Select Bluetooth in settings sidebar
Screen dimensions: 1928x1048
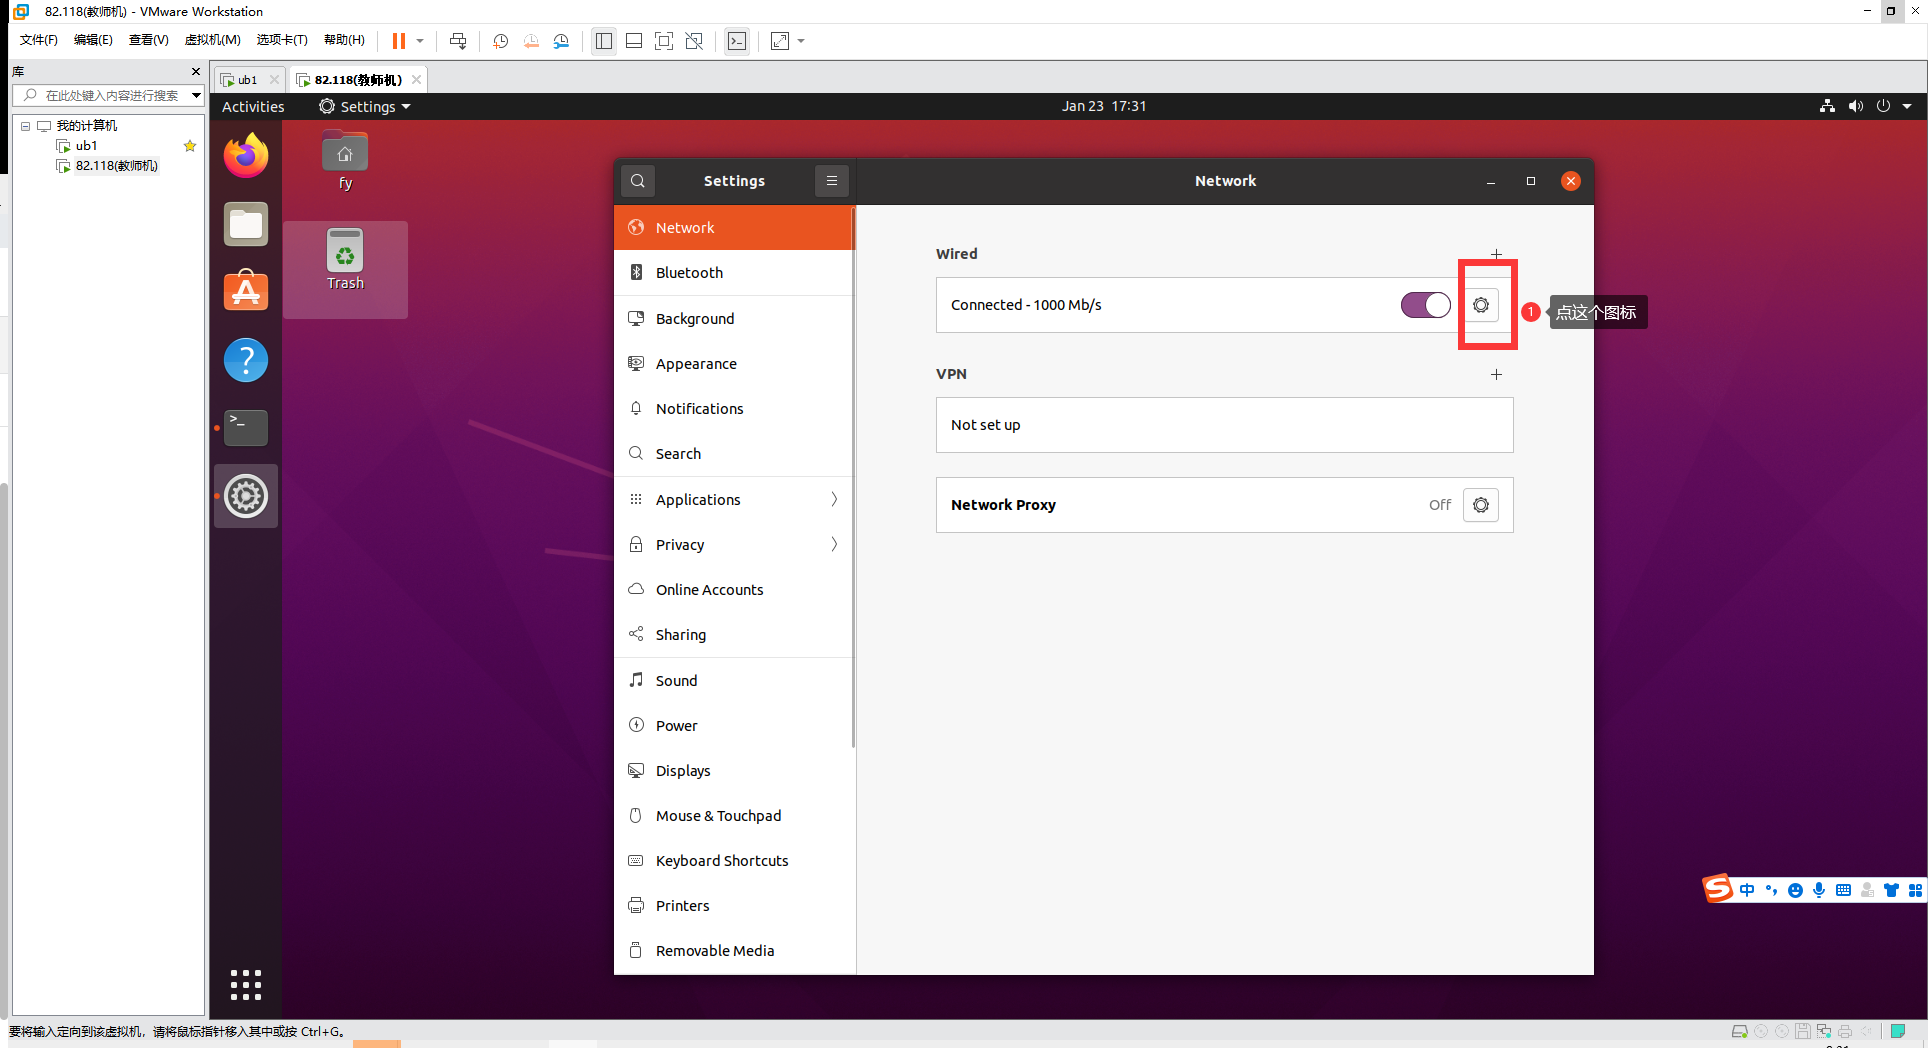(x=734, y=273)
